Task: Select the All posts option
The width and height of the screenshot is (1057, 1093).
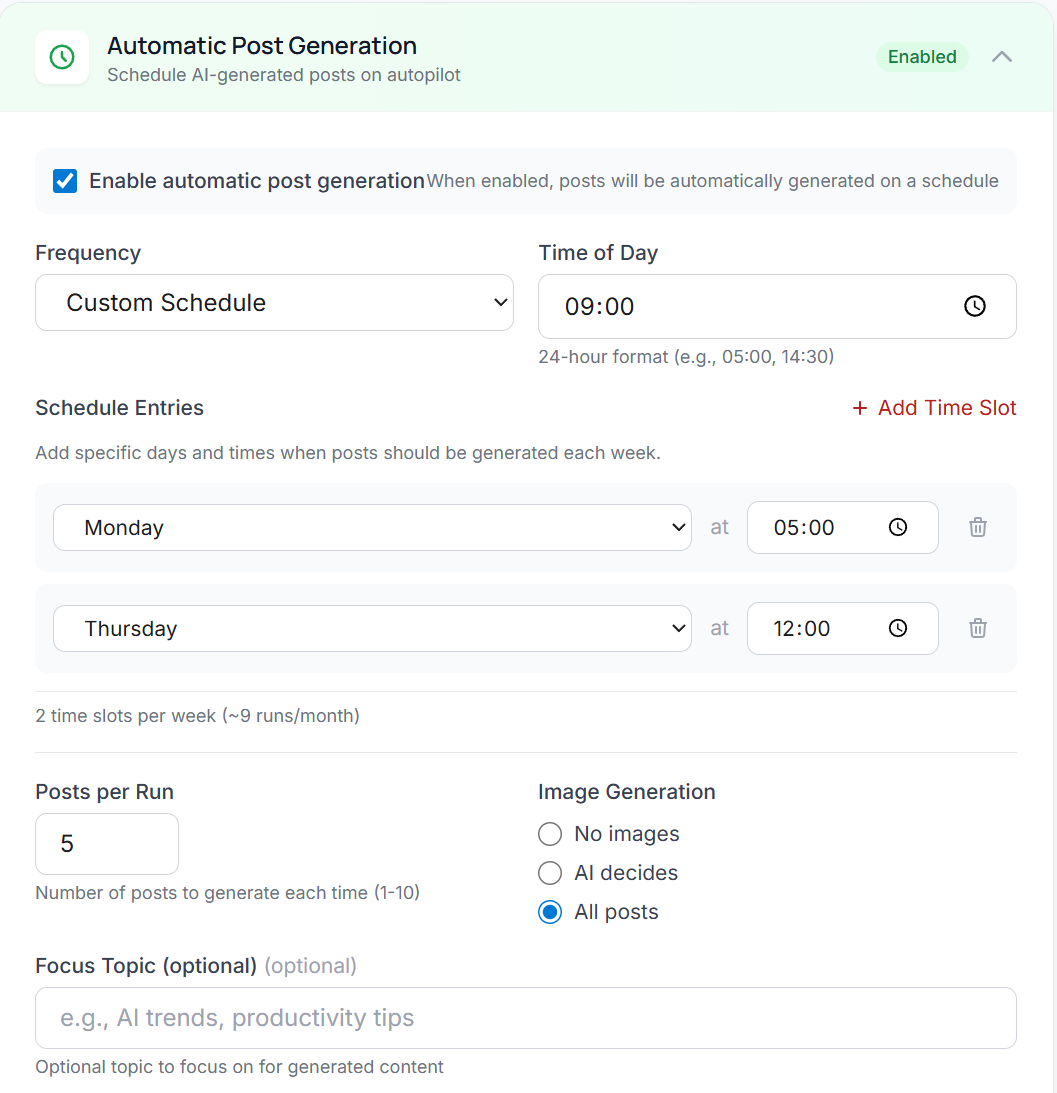Action: point(549,912)
